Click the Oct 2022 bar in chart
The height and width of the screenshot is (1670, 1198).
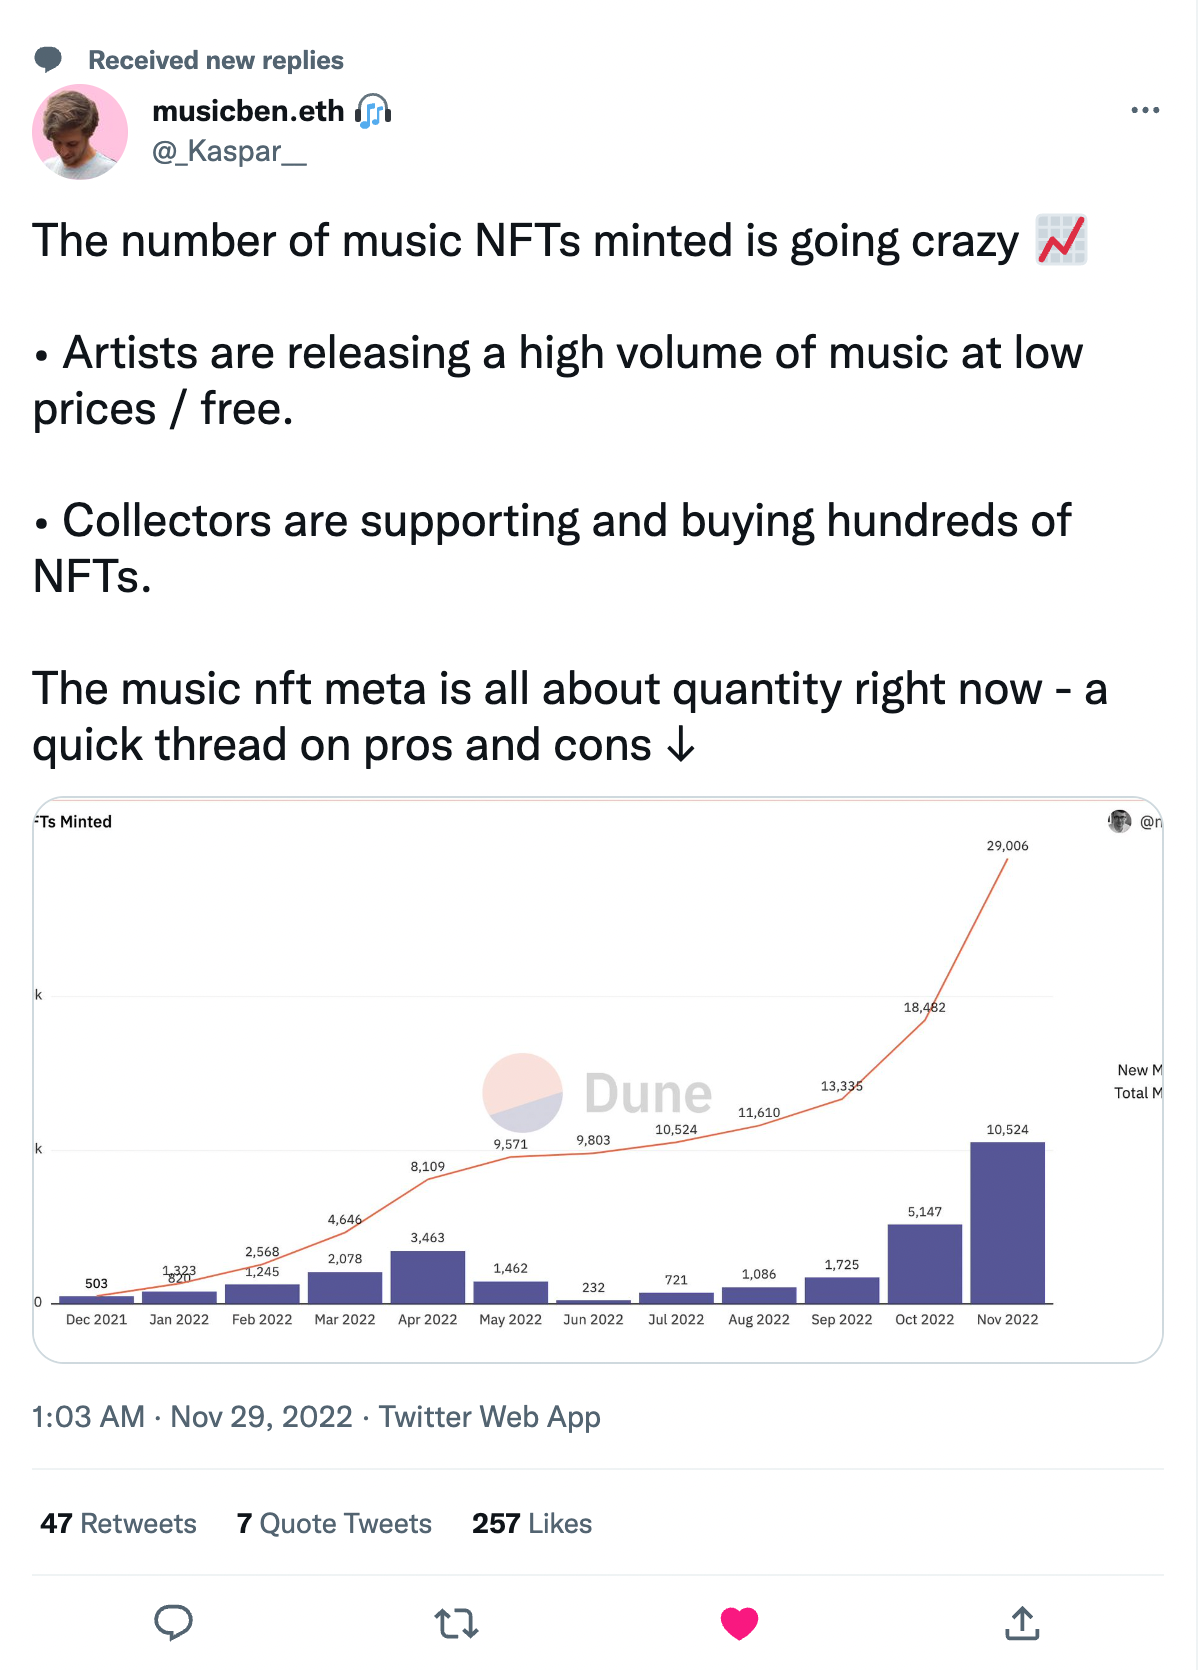click(x=924, y=1263)
